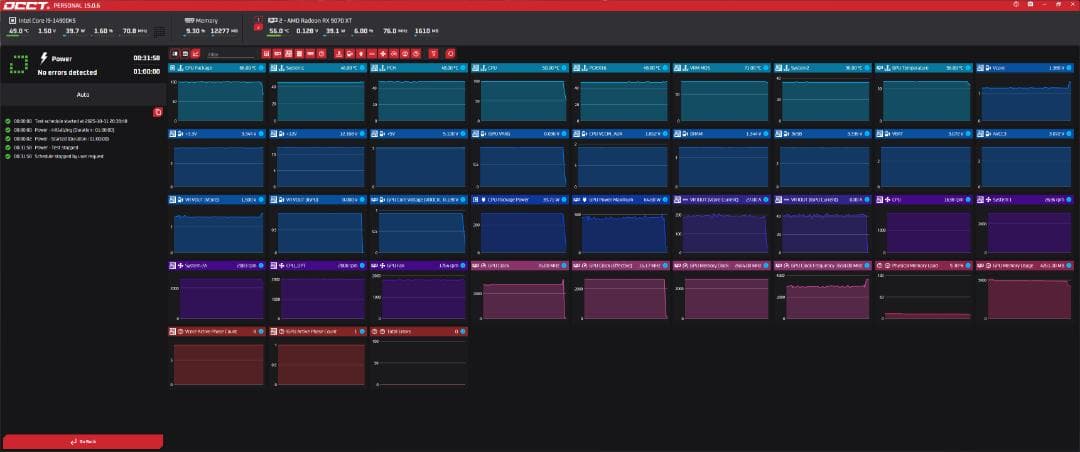This screenshot has width=1080, height=452.
Task: Toggle the blue circle on Total Errors graph
Action: click(x=463, y=330)
